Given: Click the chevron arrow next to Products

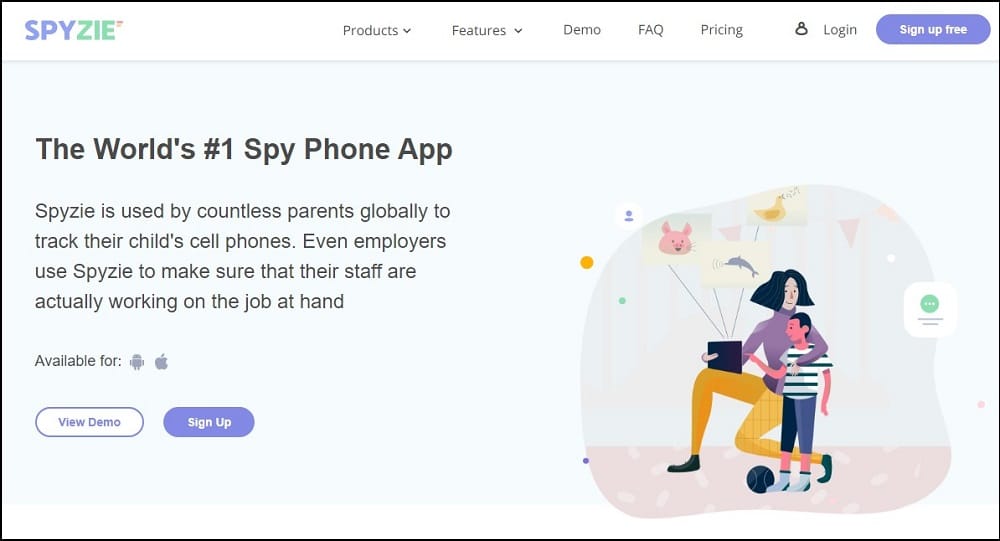Looking at the screenshot, I should [x=407, y=31].
